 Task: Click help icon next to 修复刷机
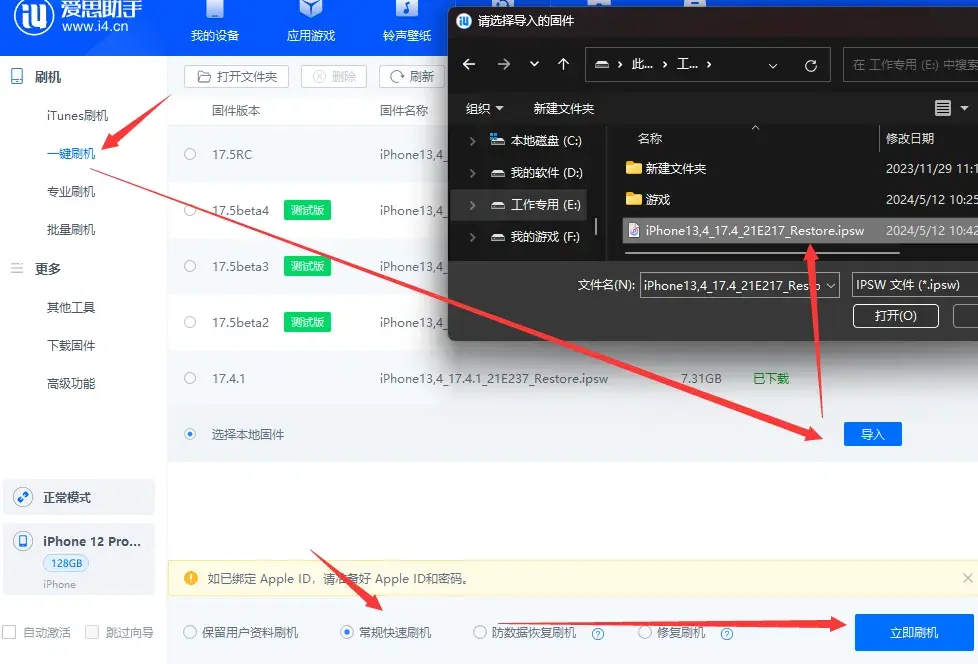(727, 634)
